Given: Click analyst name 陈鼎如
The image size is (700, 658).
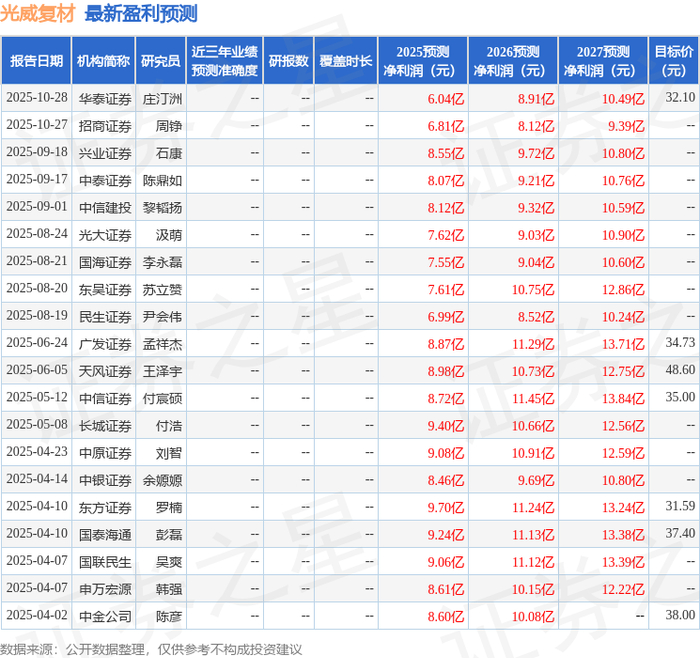Looking at the screenshot, I should tap(162, 180).
